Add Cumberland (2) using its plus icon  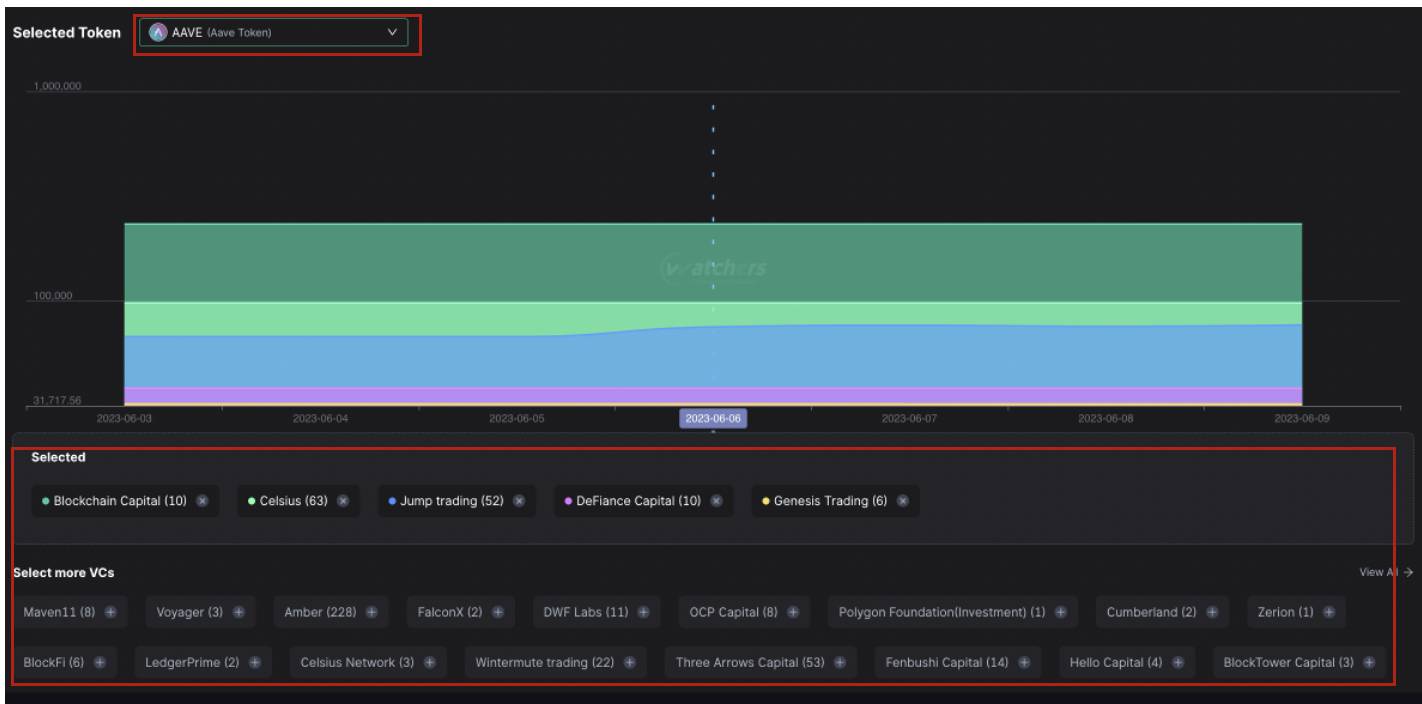[x=1211, y=612]
